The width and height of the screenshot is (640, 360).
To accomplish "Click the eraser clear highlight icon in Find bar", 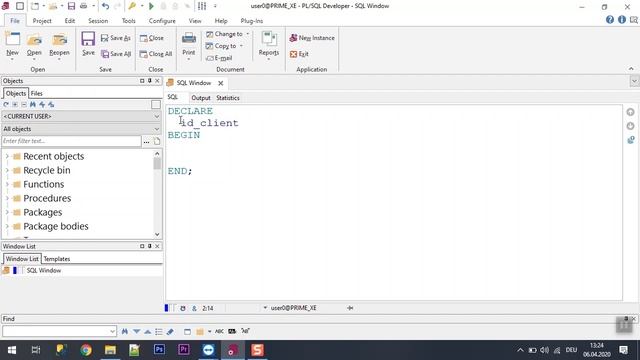I will click(170, 331).
